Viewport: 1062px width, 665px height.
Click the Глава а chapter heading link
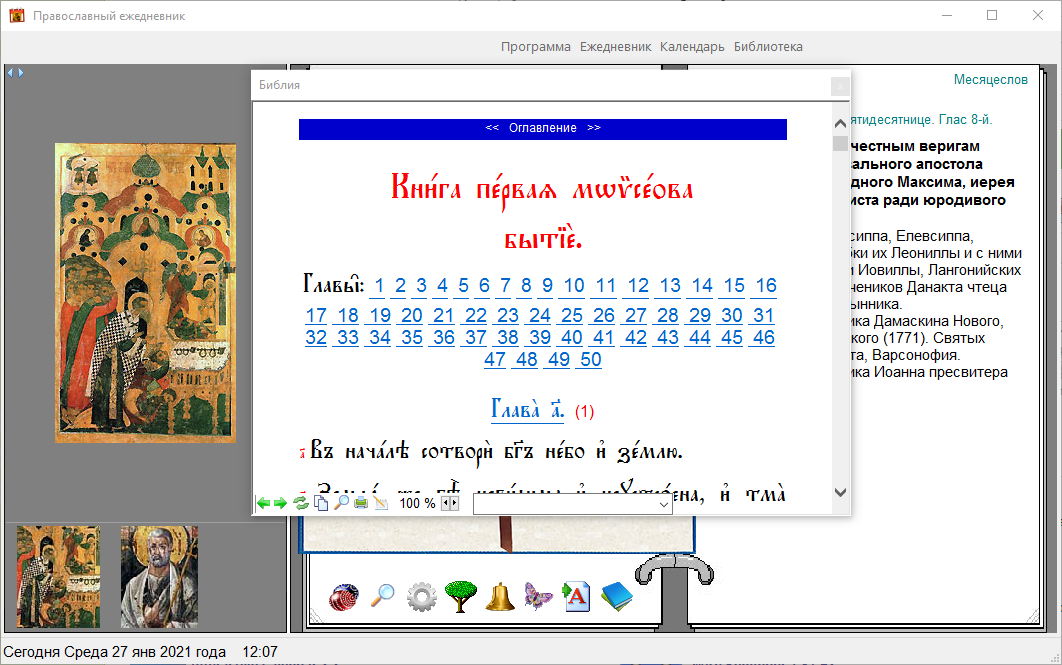coord(527,410)
